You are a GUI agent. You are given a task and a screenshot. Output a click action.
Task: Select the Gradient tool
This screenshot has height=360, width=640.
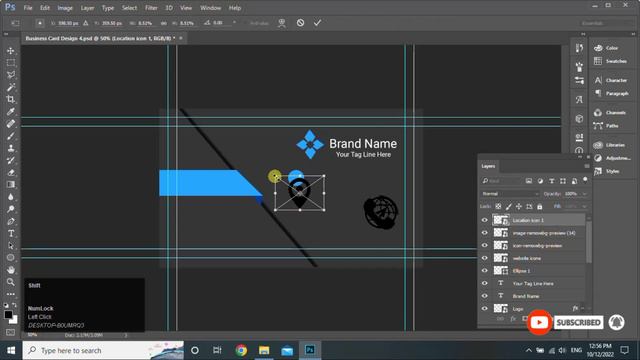[x=11, y=184]
